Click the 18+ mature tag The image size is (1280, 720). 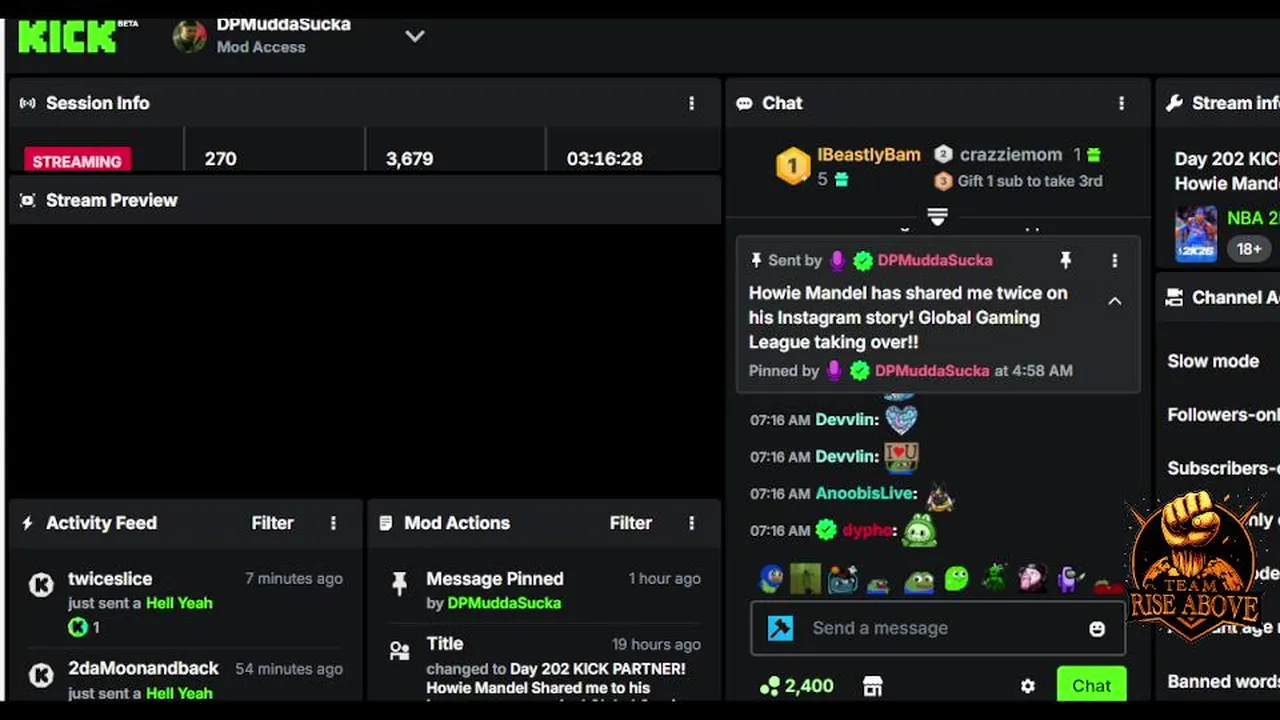click(x=1249, y=249)
